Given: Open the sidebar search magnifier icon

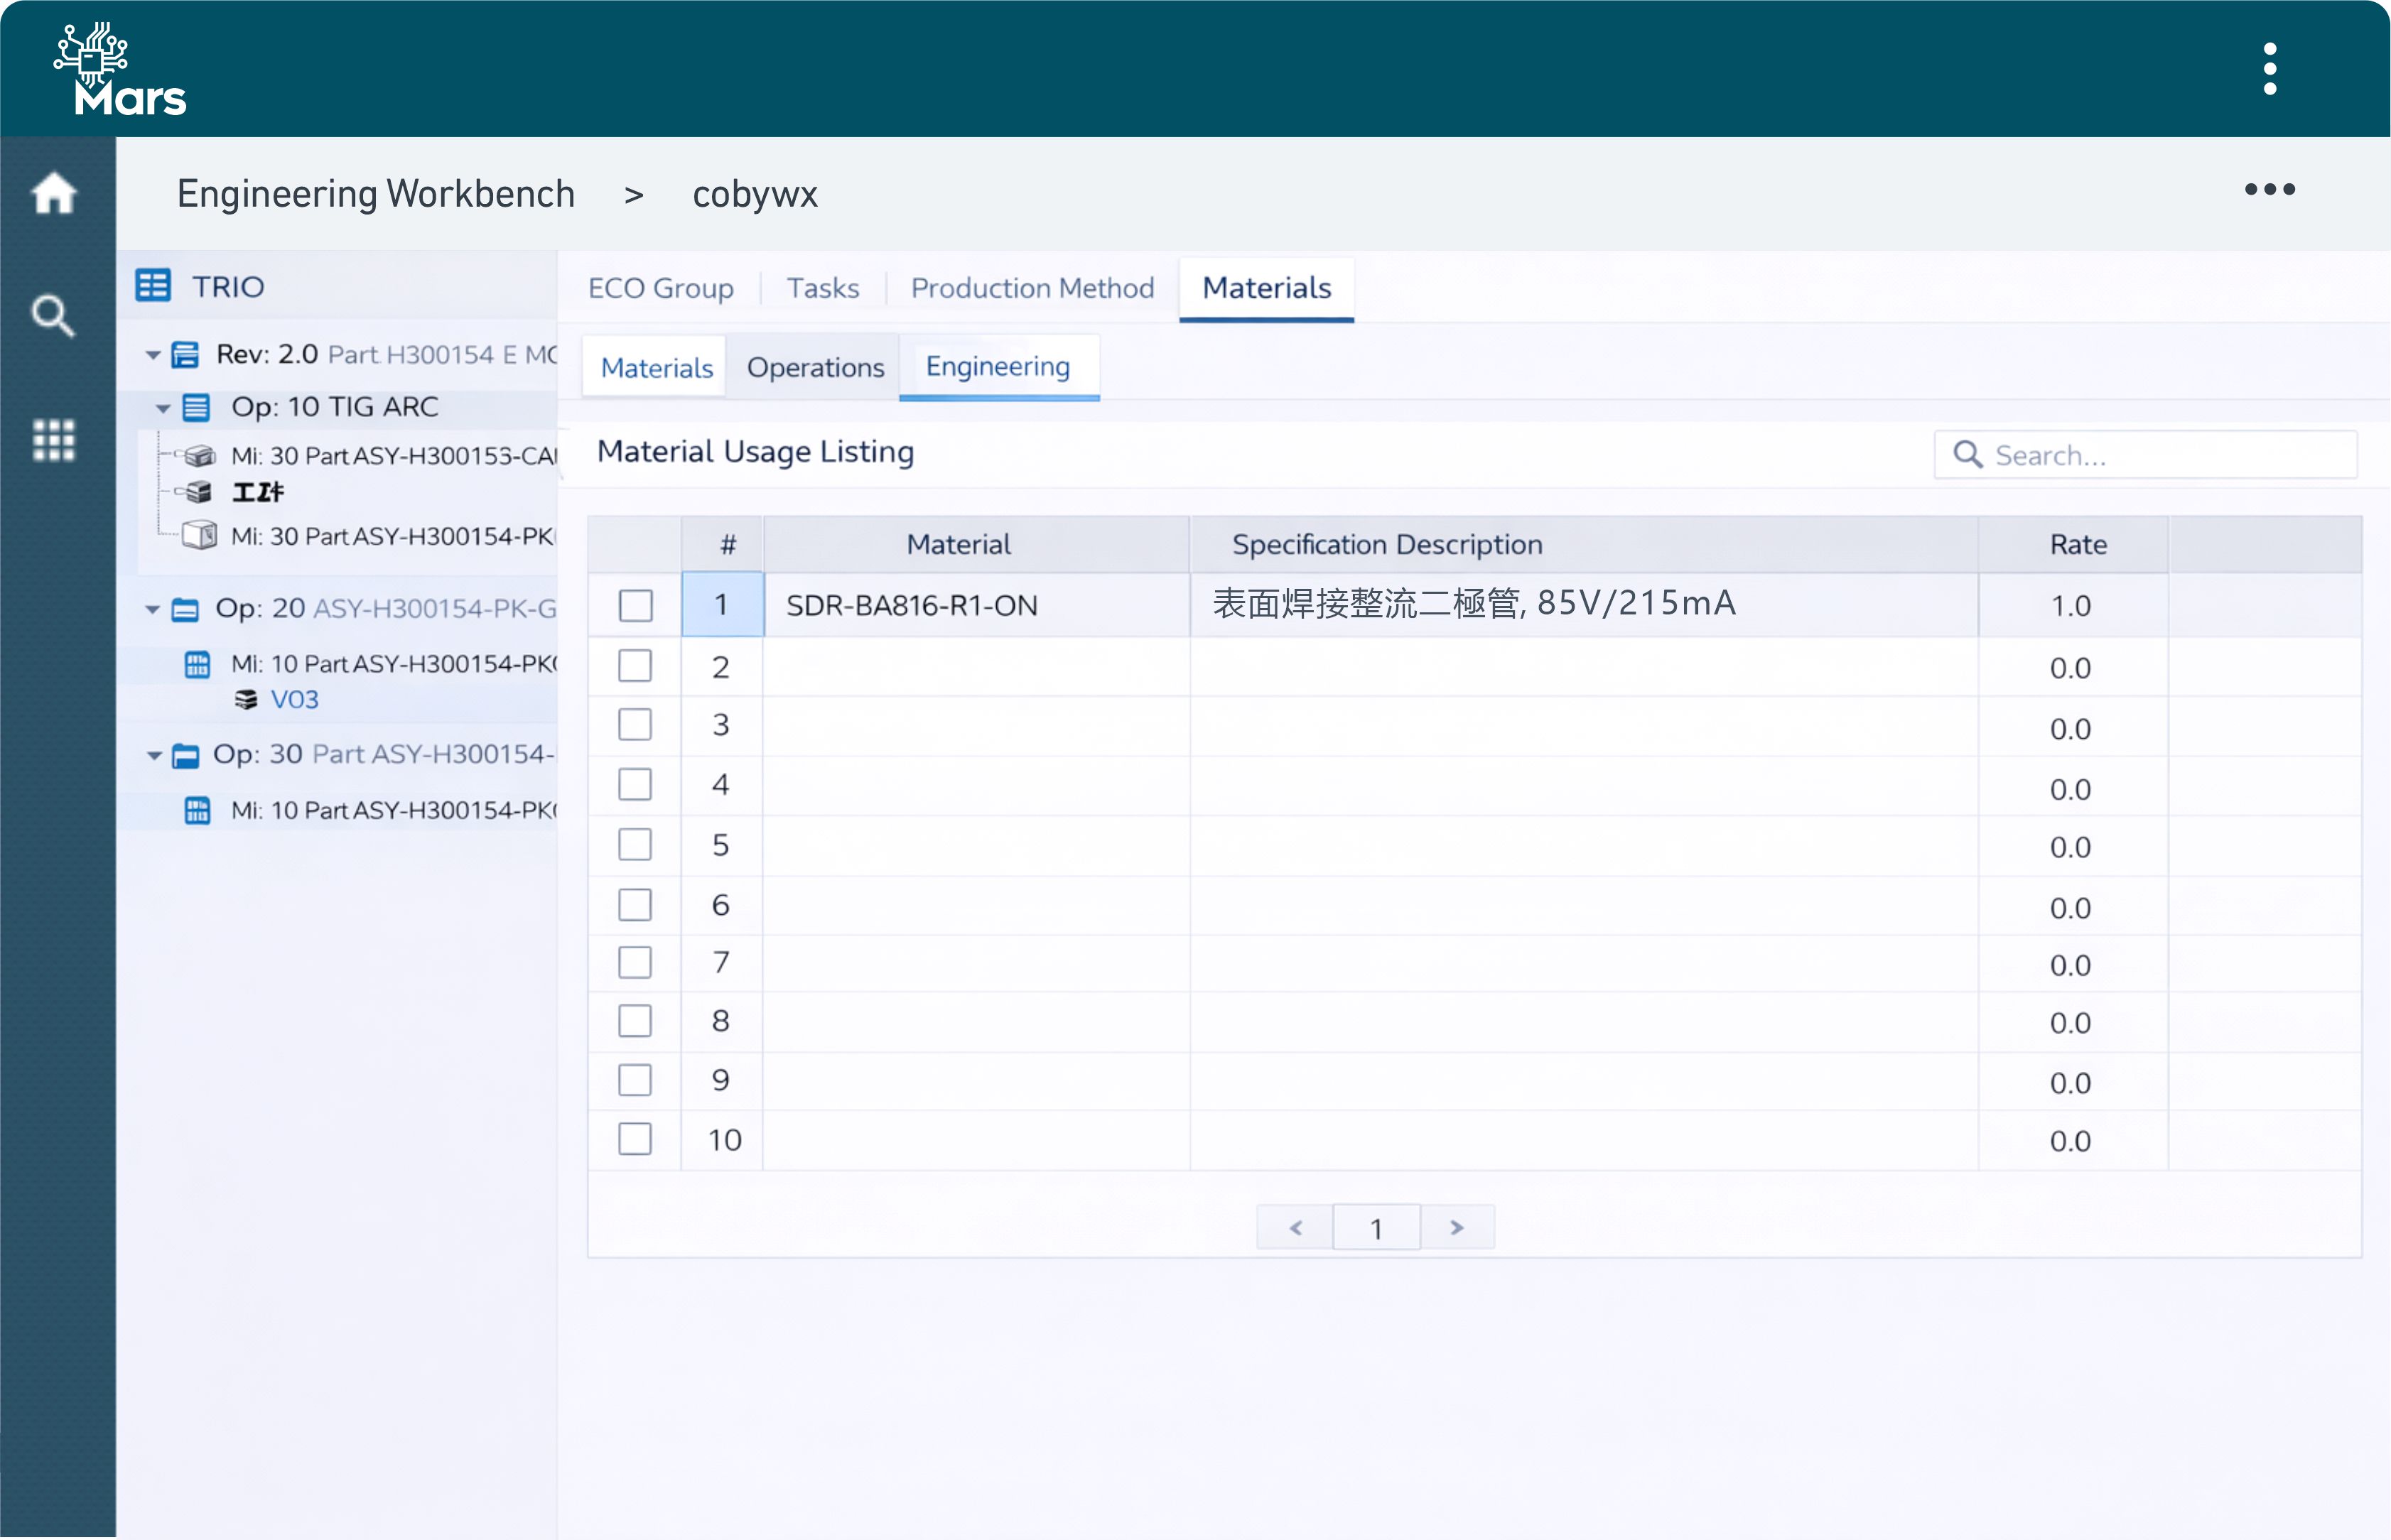Looking at the screenshot, I should pos(52,316).
